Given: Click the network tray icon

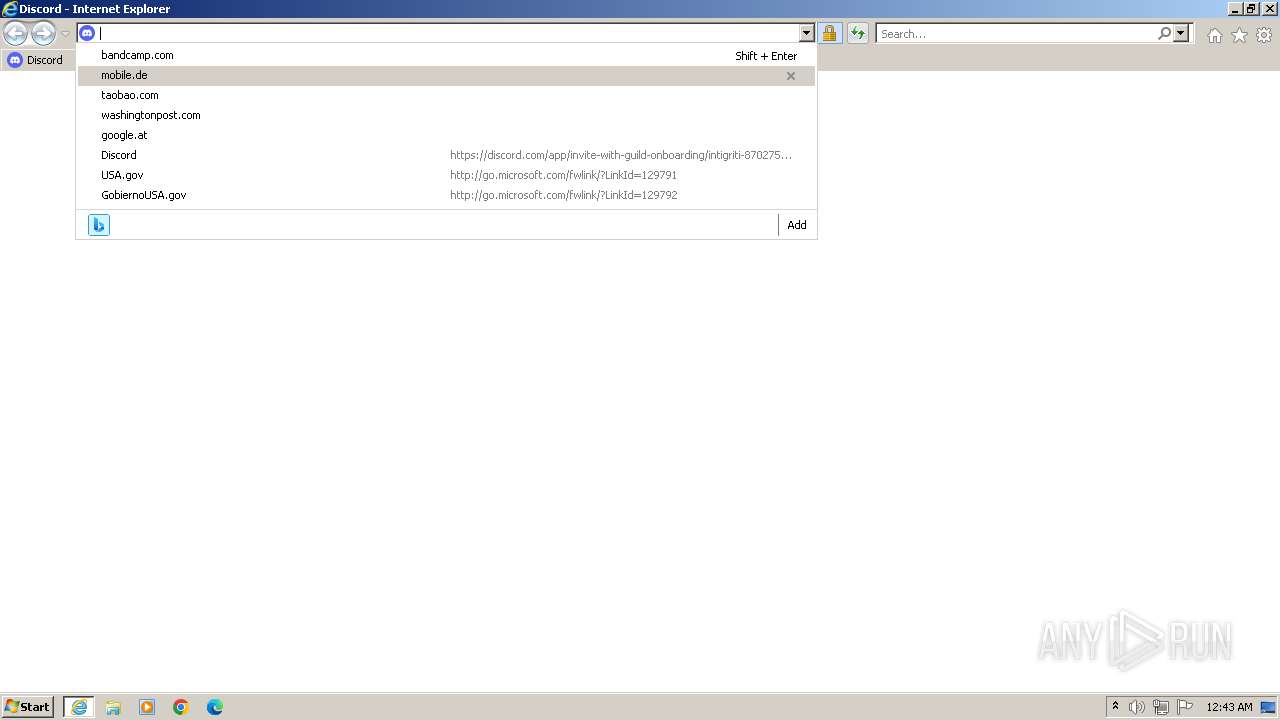Looking at the screenshot, I should click(x=1161, y=707).
